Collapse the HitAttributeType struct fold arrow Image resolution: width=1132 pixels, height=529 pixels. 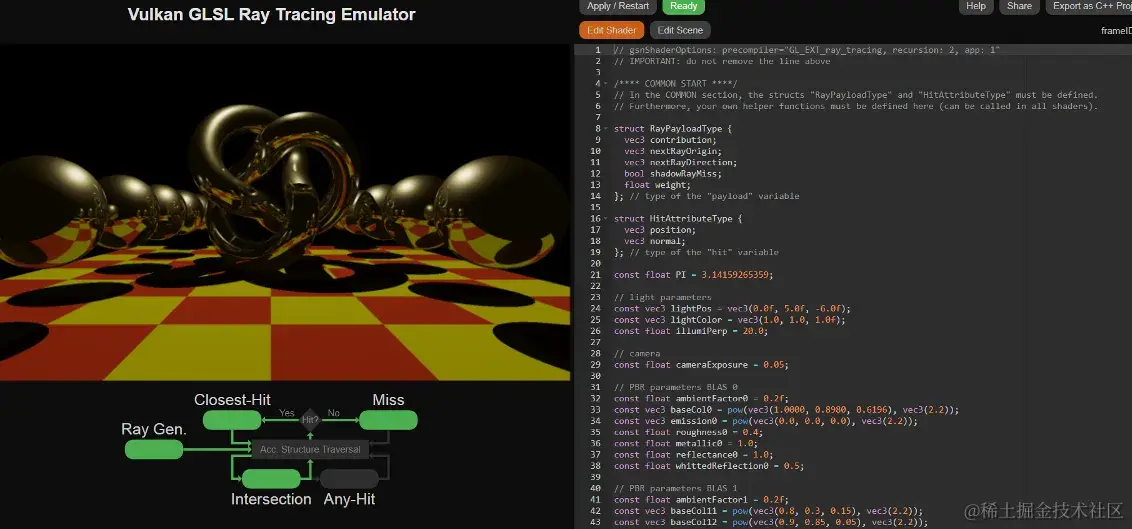pos(606,219)
